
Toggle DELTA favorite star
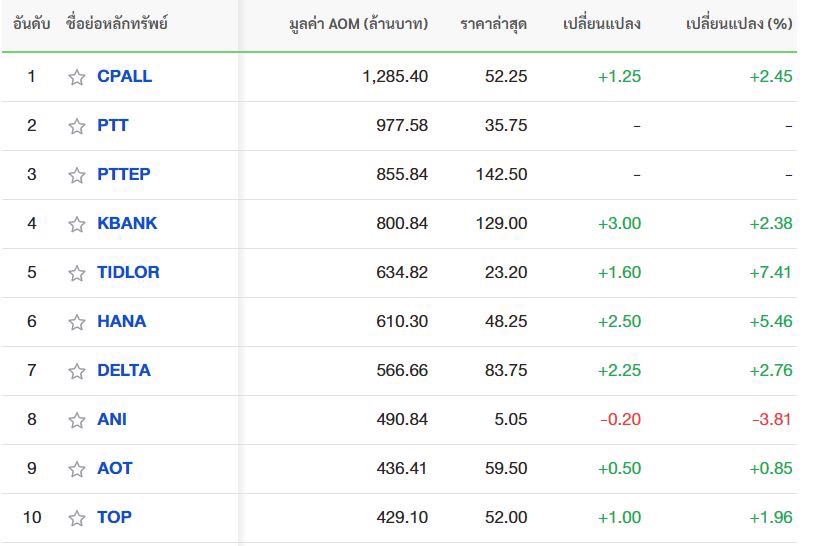pyautogui.click(x=77, y=371)
